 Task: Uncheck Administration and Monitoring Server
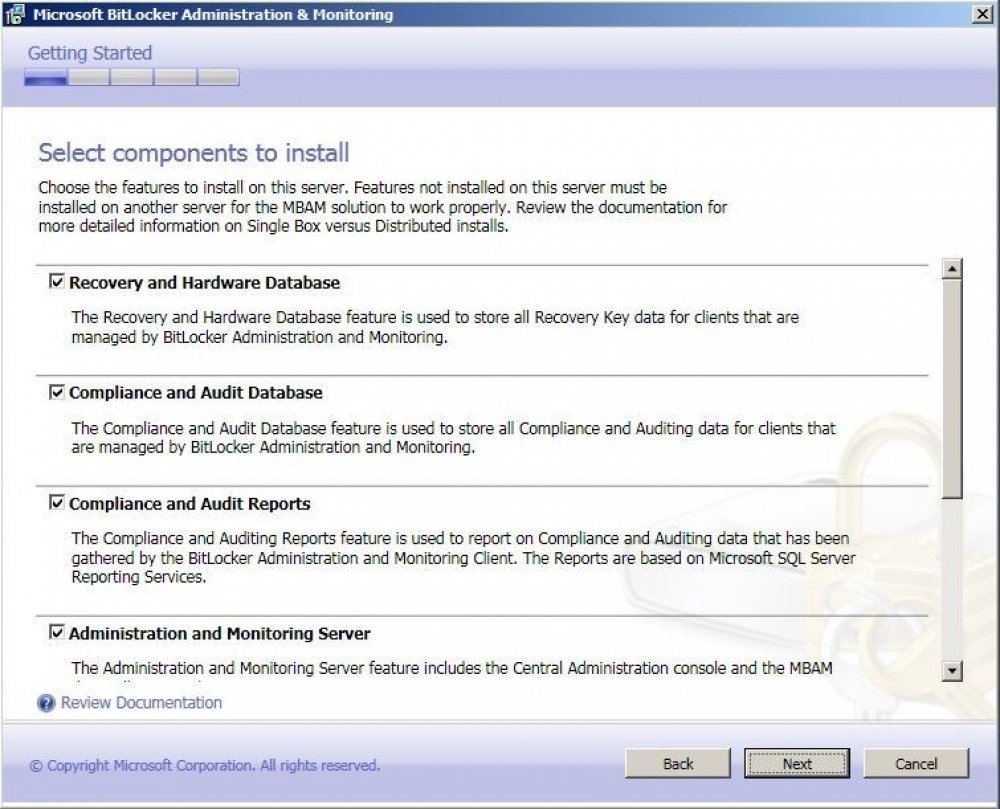click(x=56, y=632)
